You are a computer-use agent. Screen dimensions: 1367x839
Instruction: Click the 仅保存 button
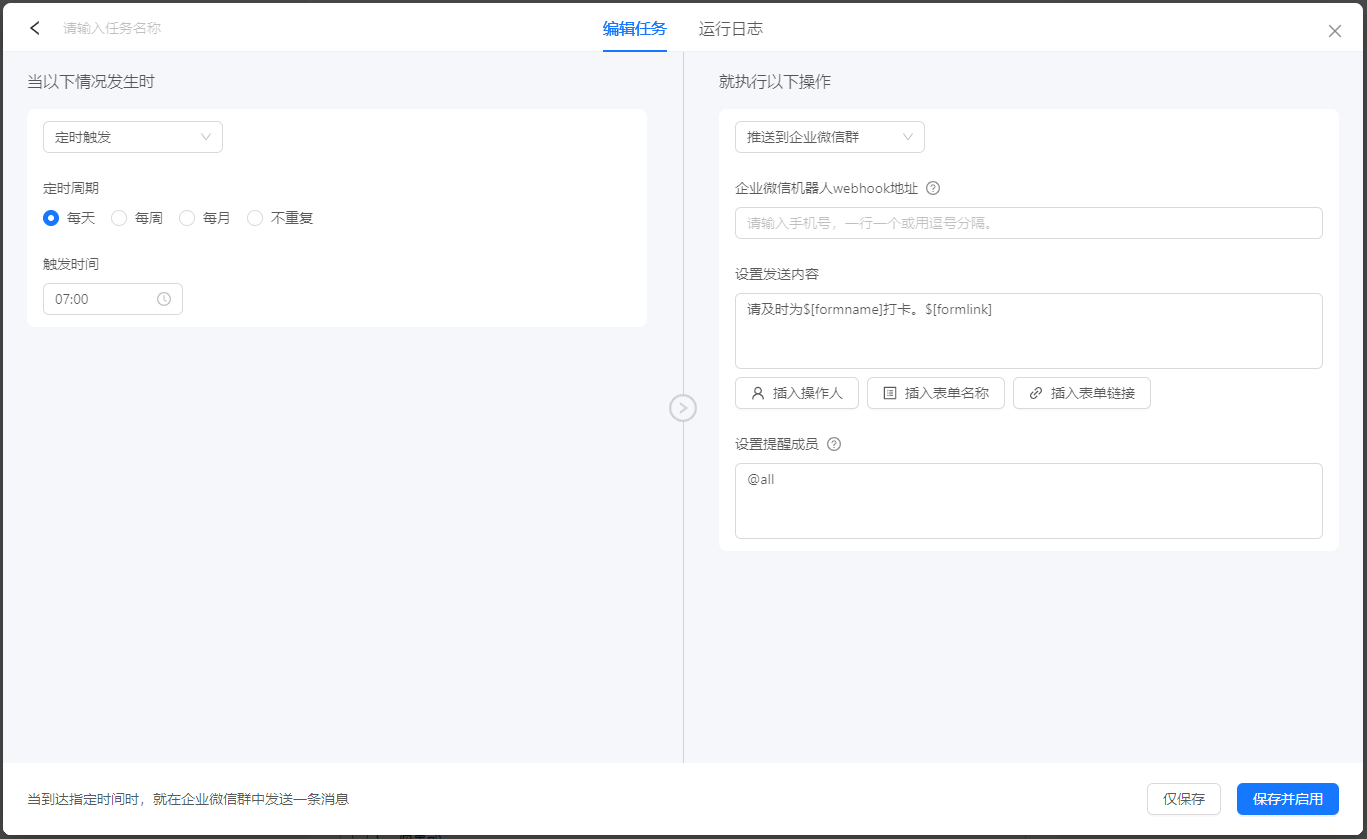point(1184,799)
